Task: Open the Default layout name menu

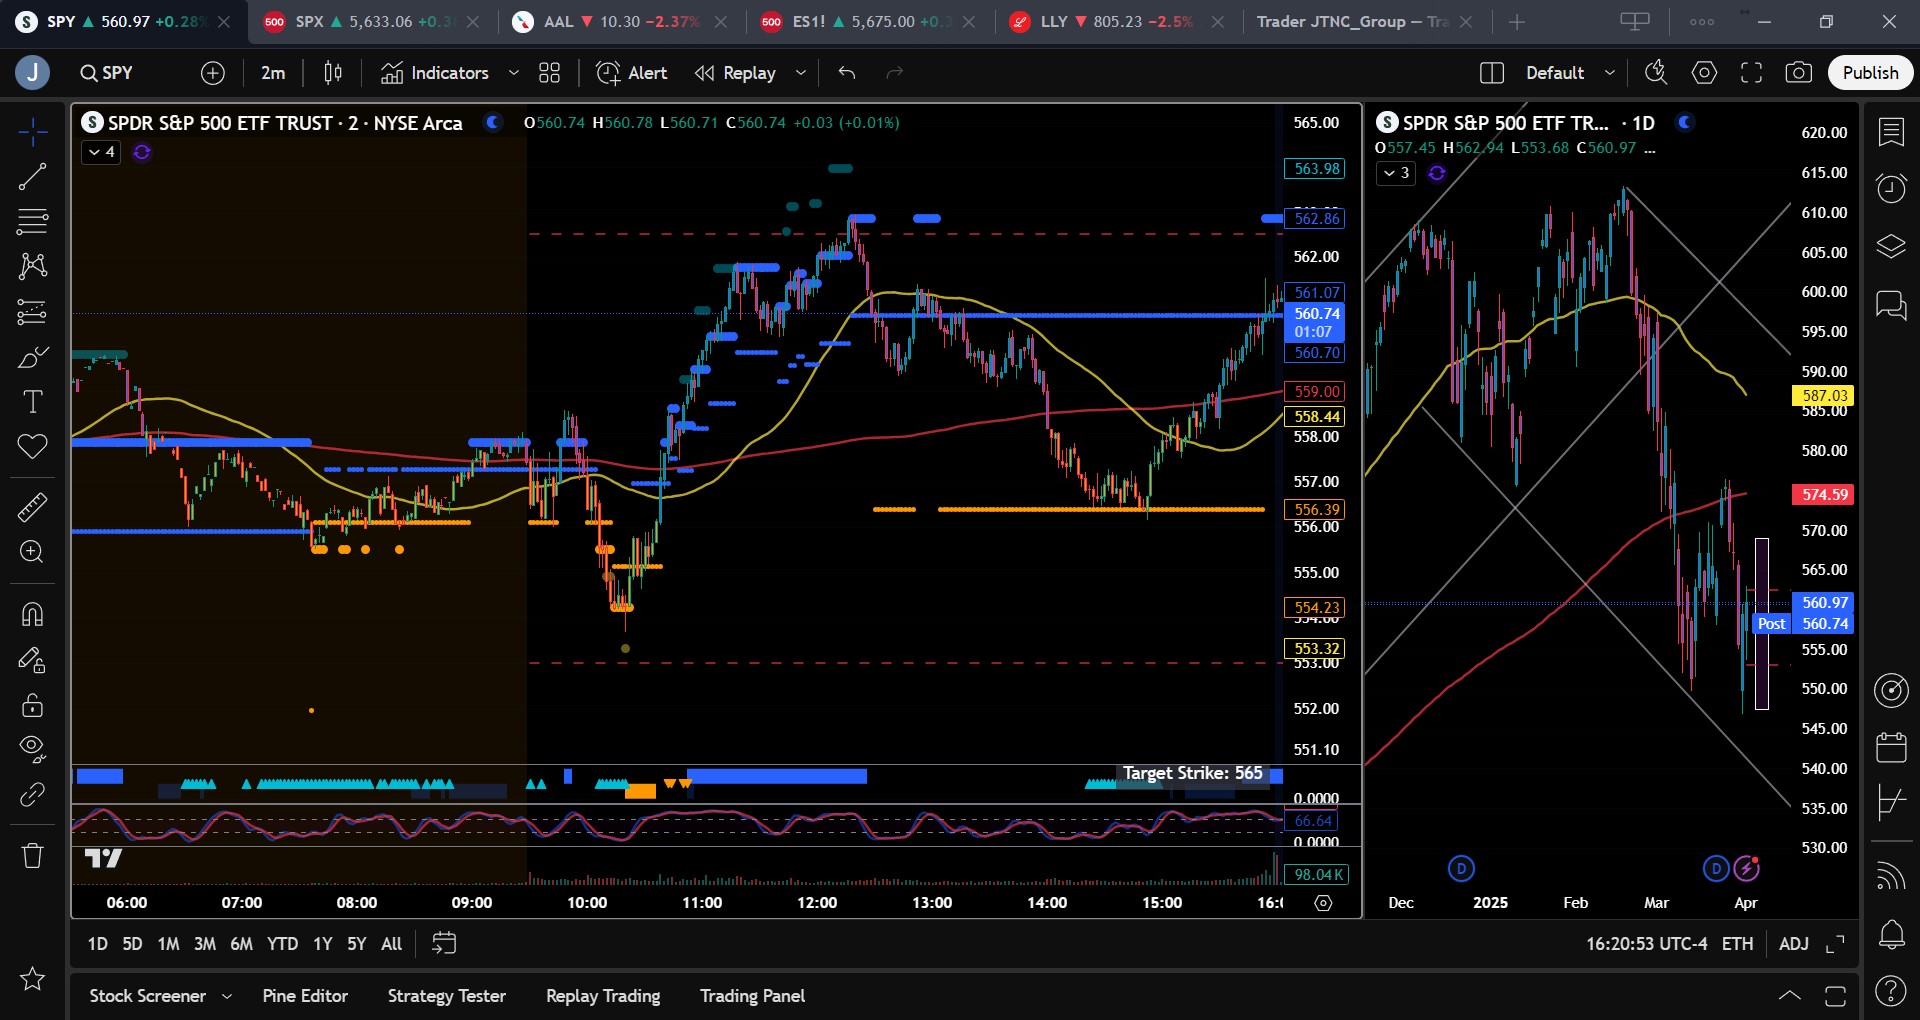Action: (x=1555, y=73)
